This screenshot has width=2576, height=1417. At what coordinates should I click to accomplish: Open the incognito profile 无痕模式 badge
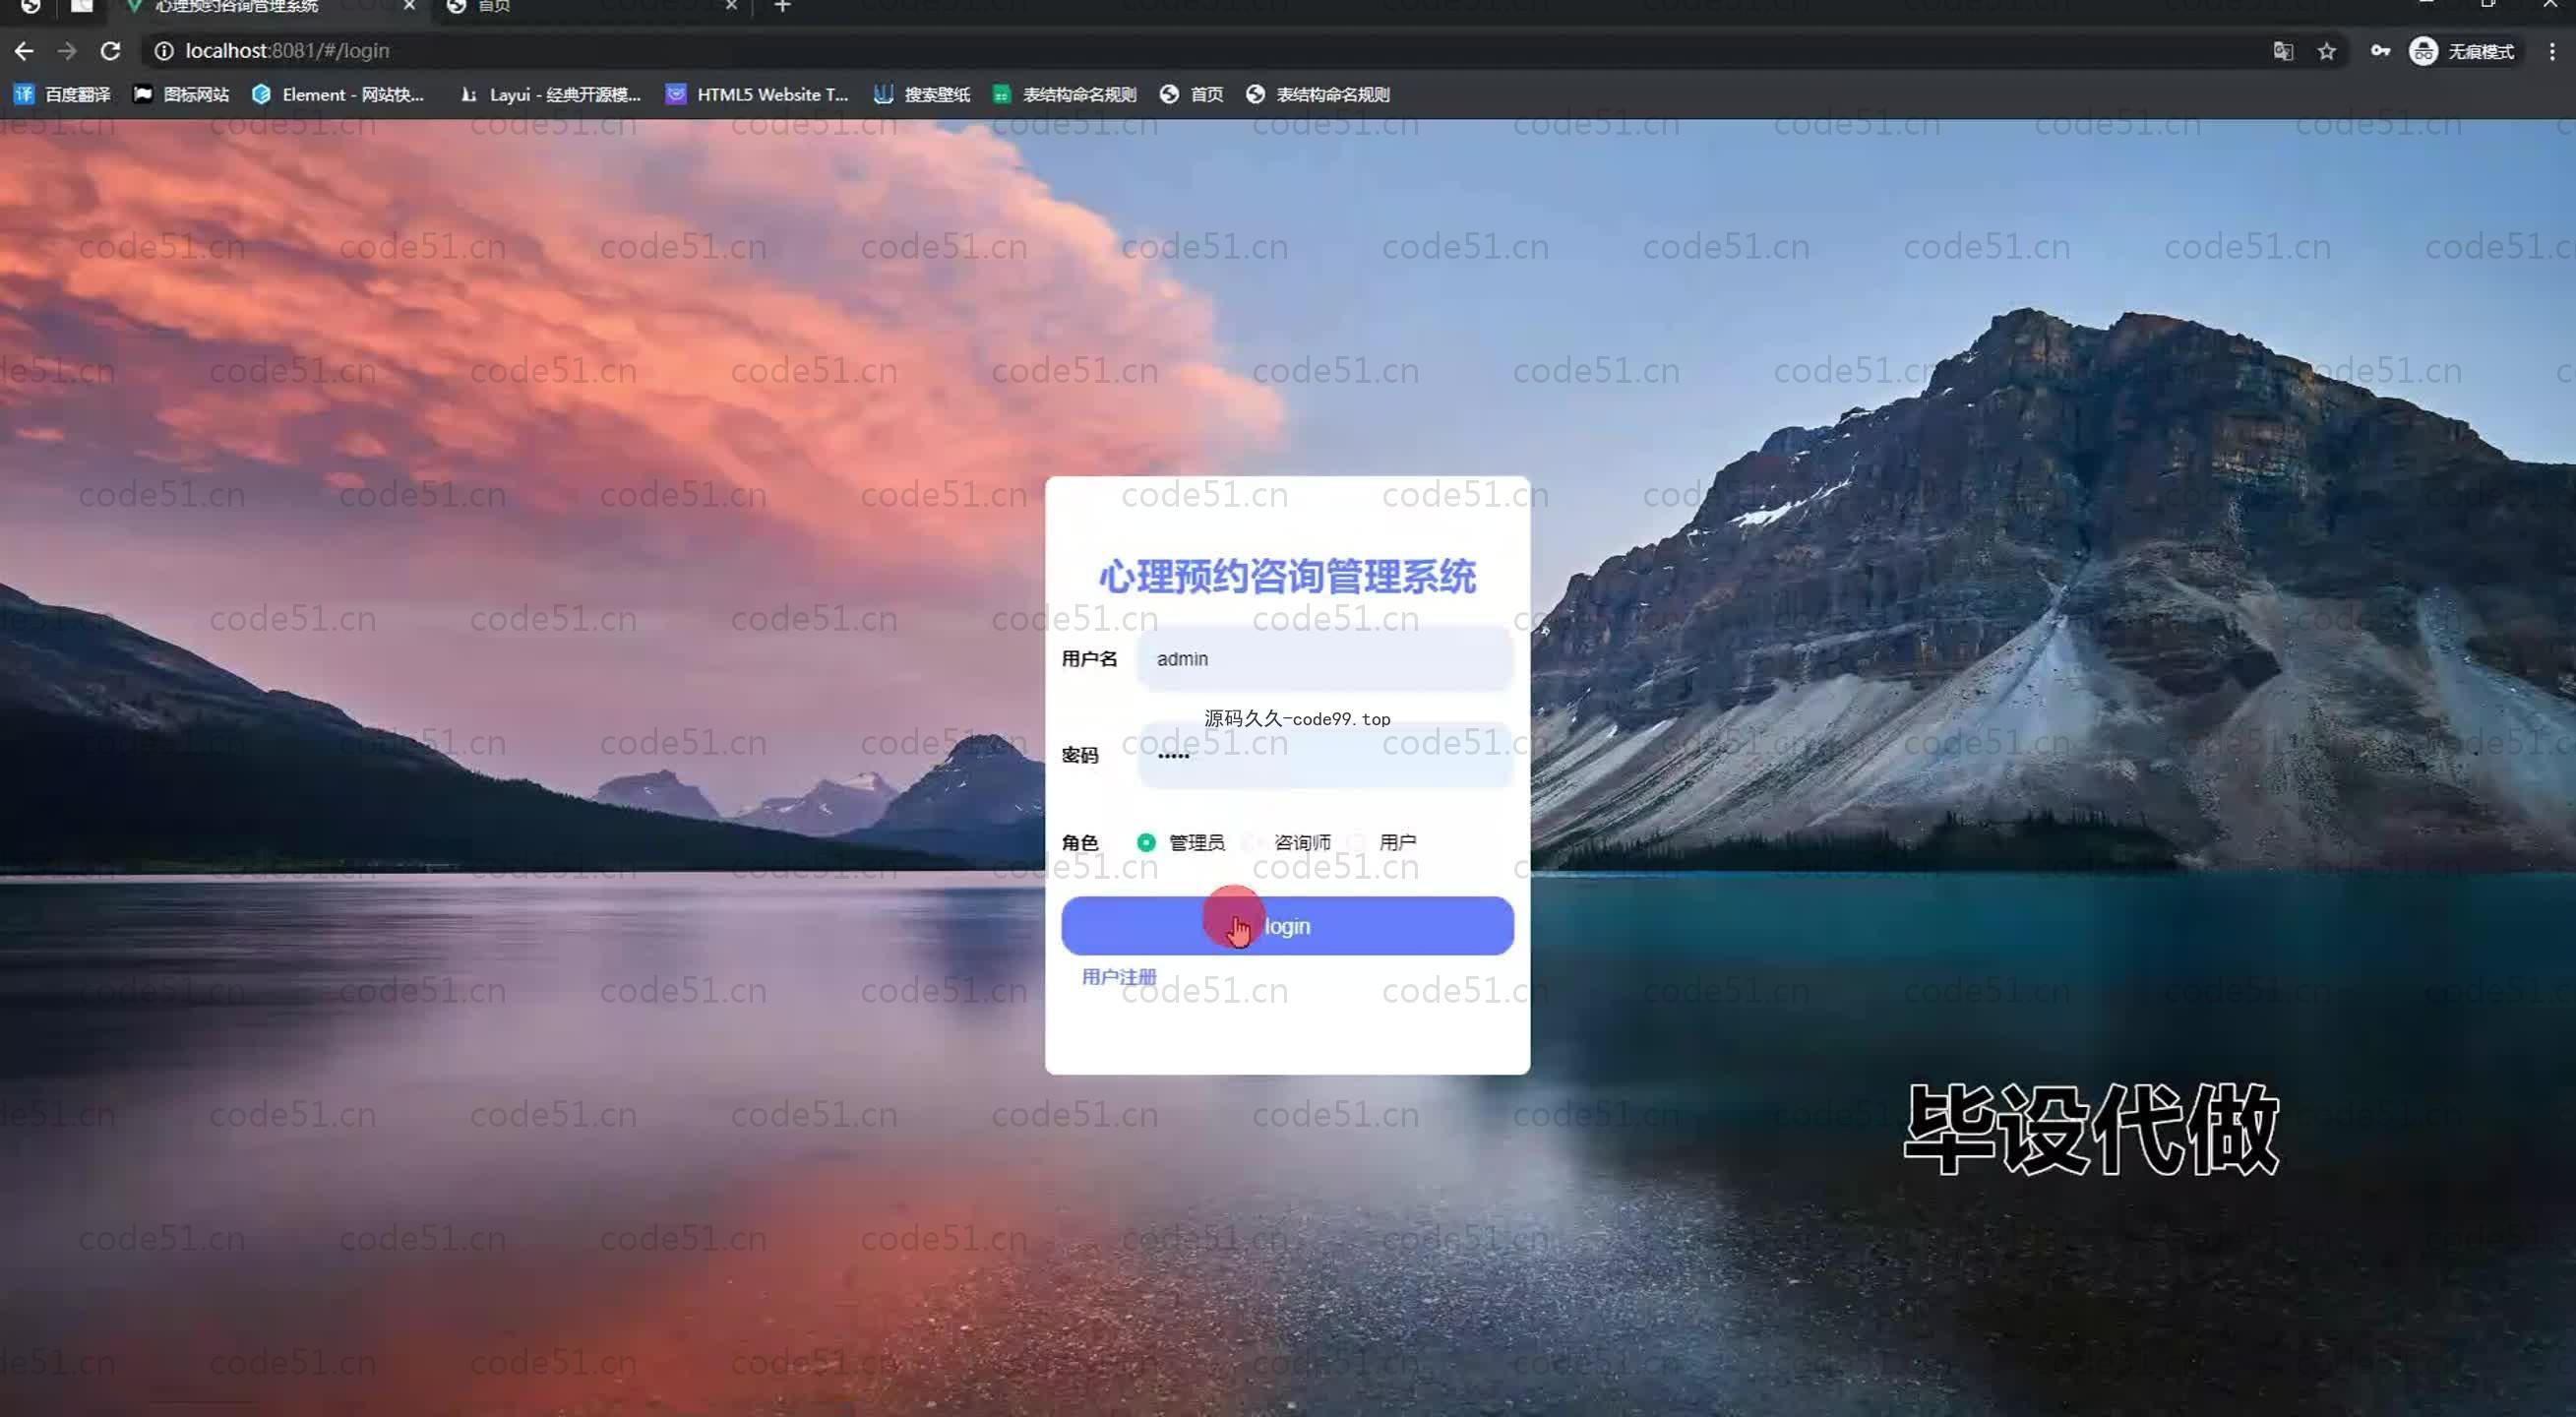pos(2462,51)
